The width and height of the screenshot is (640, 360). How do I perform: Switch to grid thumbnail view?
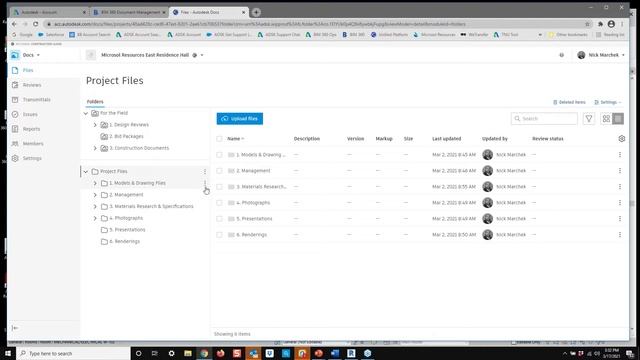[x=606, y=118]
